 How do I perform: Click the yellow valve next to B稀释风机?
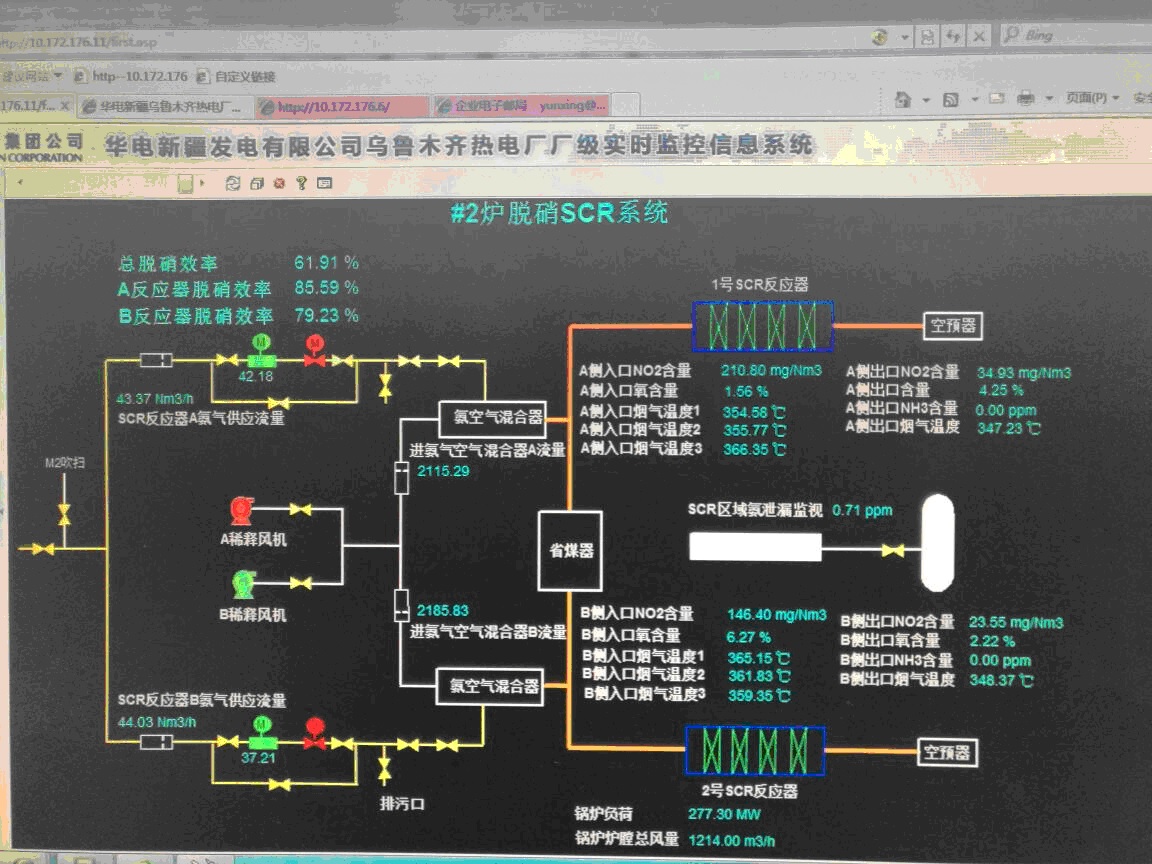point(300,583)
